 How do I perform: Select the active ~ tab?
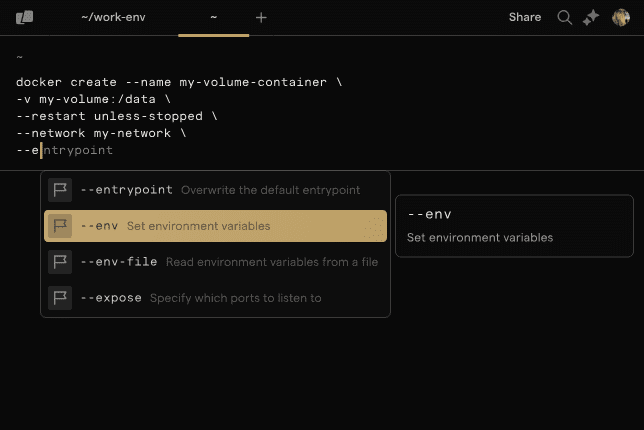coord(214,17)
